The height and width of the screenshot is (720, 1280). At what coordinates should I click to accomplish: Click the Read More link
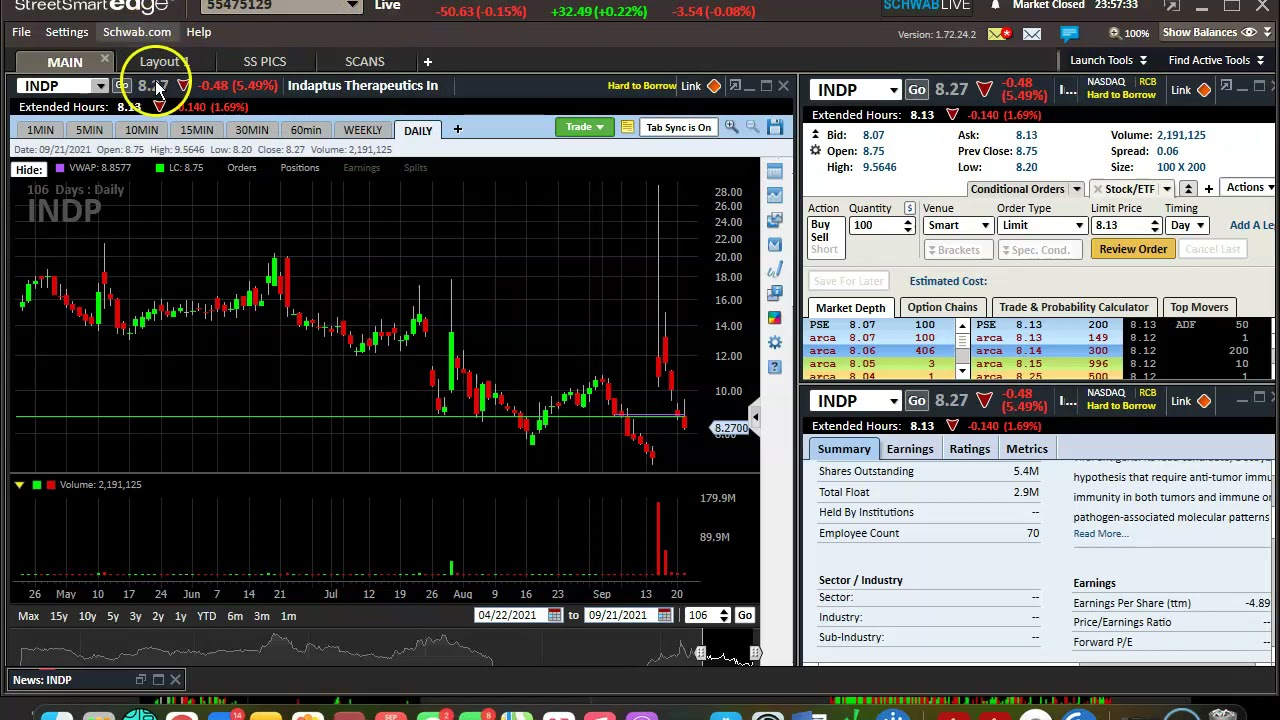1100,534
